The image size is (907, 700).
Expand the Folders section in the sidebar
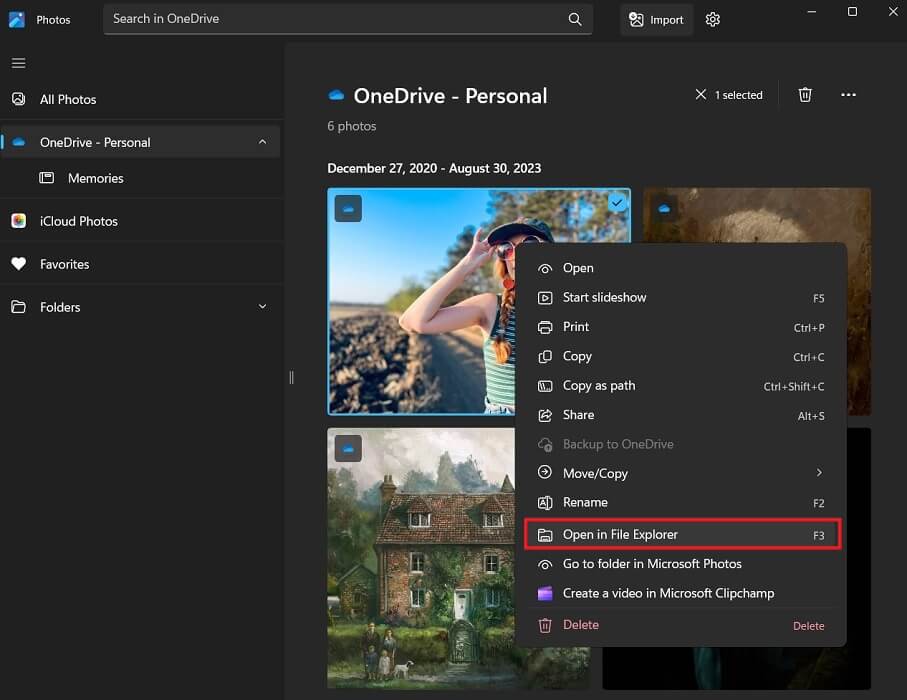tap(261, 307)
